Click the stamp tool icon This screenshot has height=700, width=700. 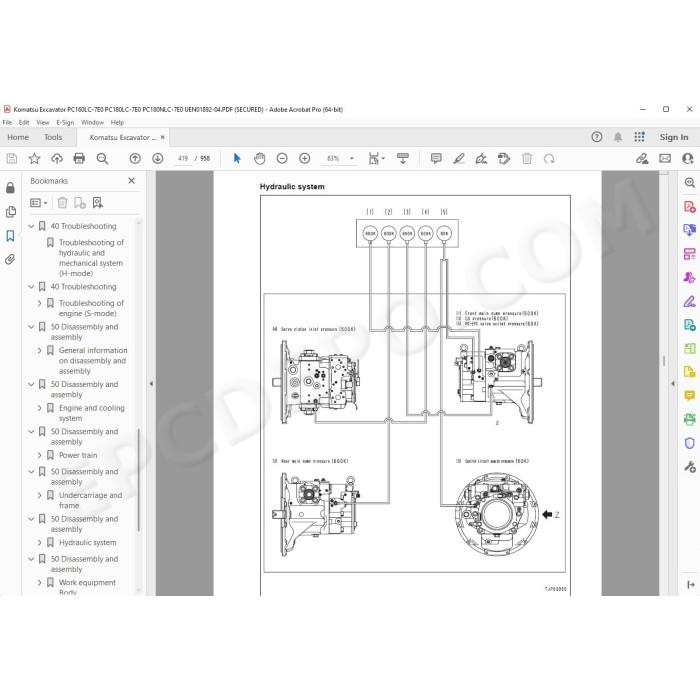click(504, 158)
